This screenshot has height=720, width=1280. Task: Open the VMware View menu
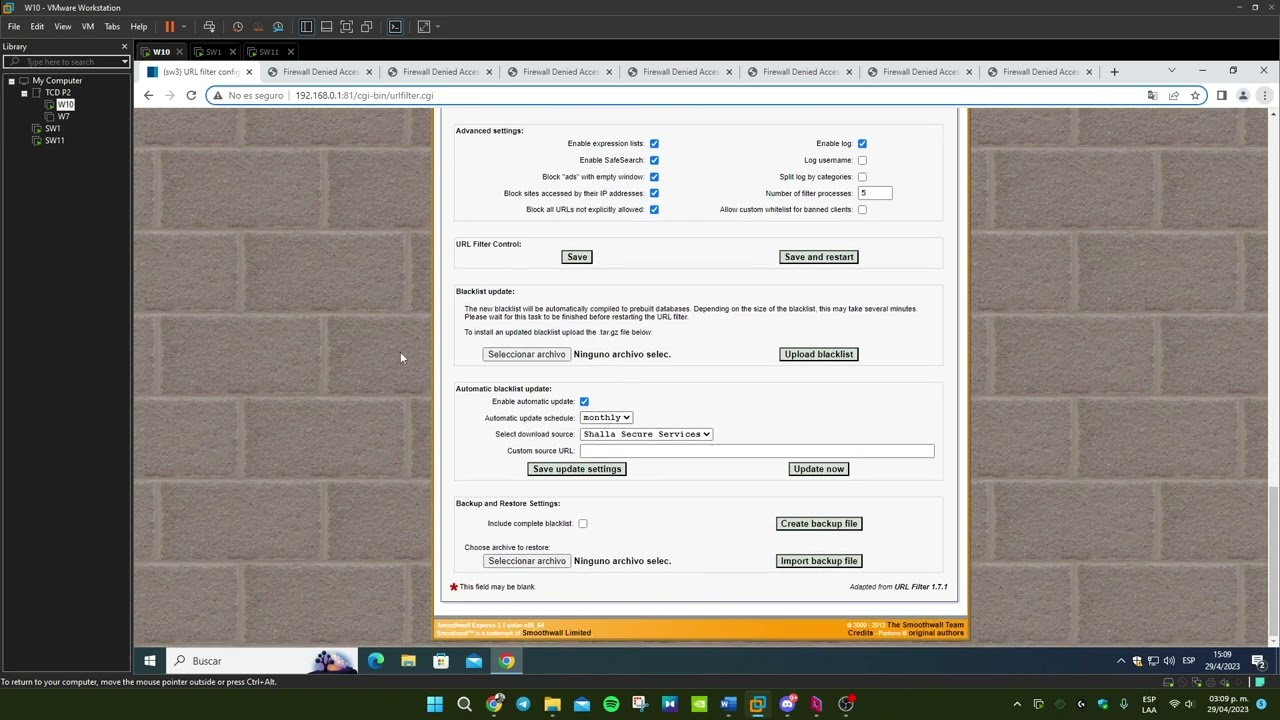(x=62, y=27)
